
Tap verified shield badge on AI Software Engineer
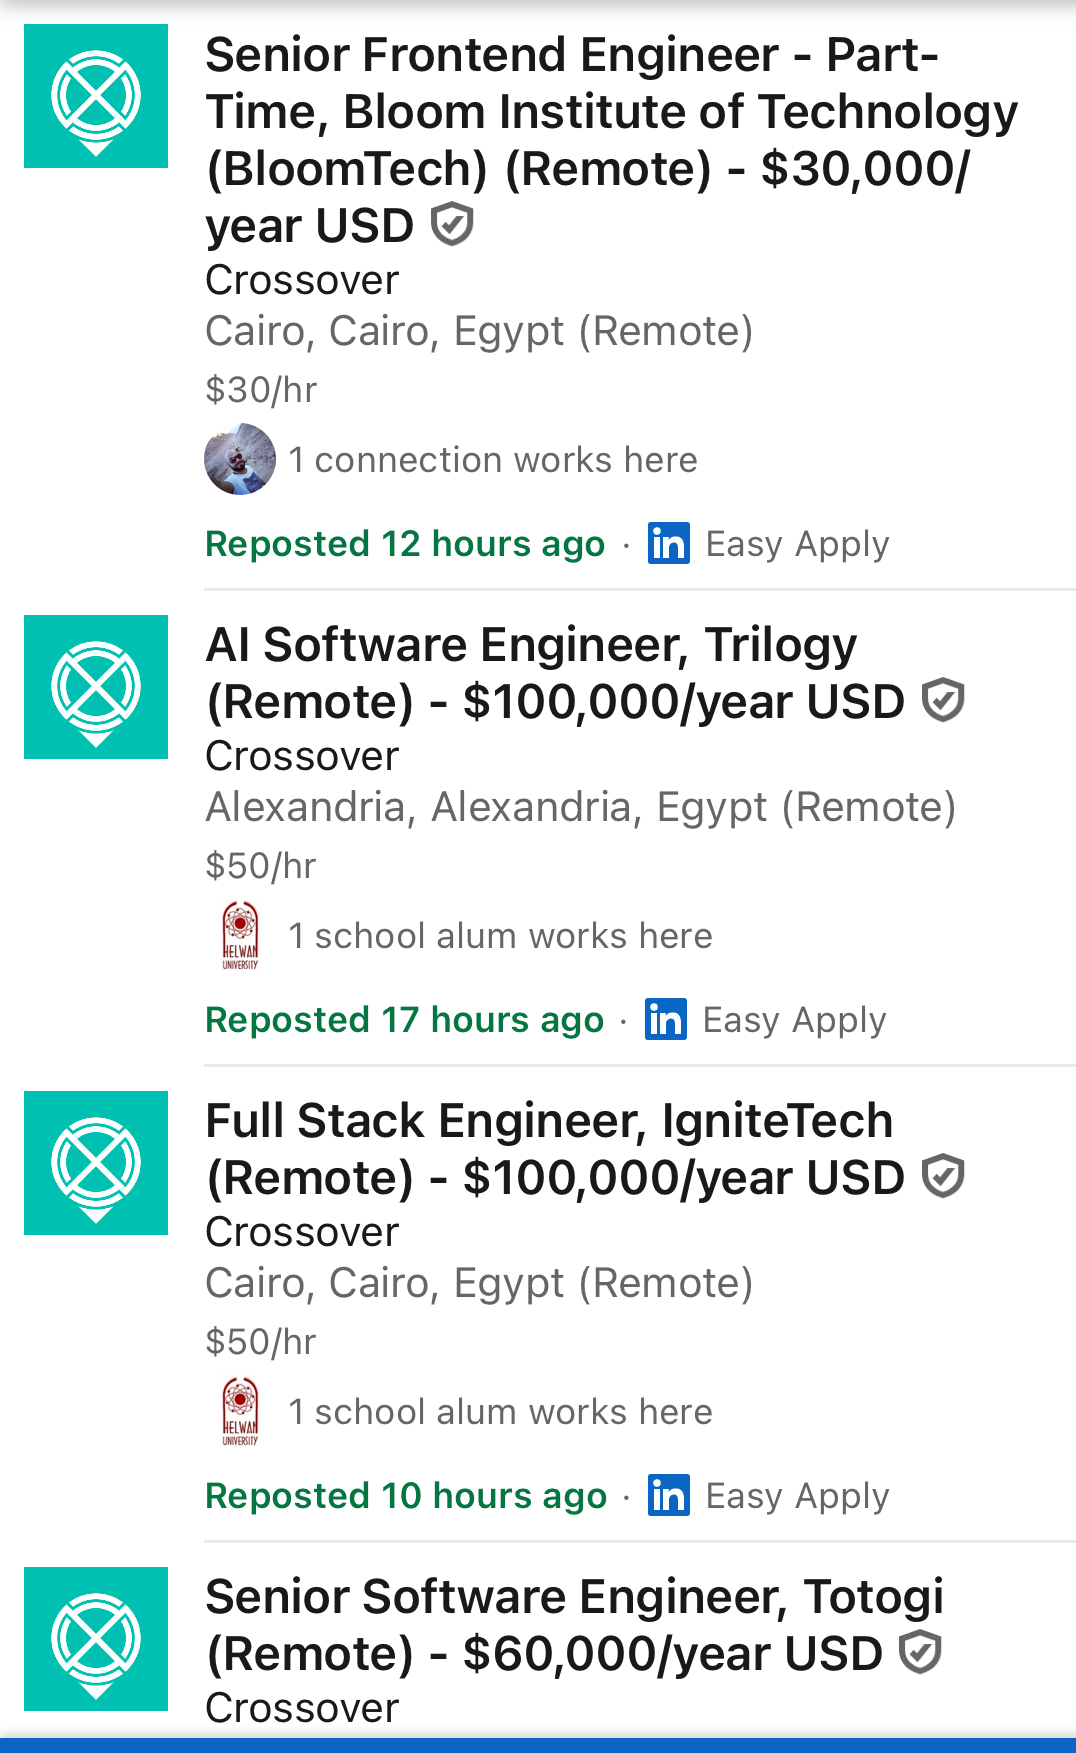click(943, 700)
